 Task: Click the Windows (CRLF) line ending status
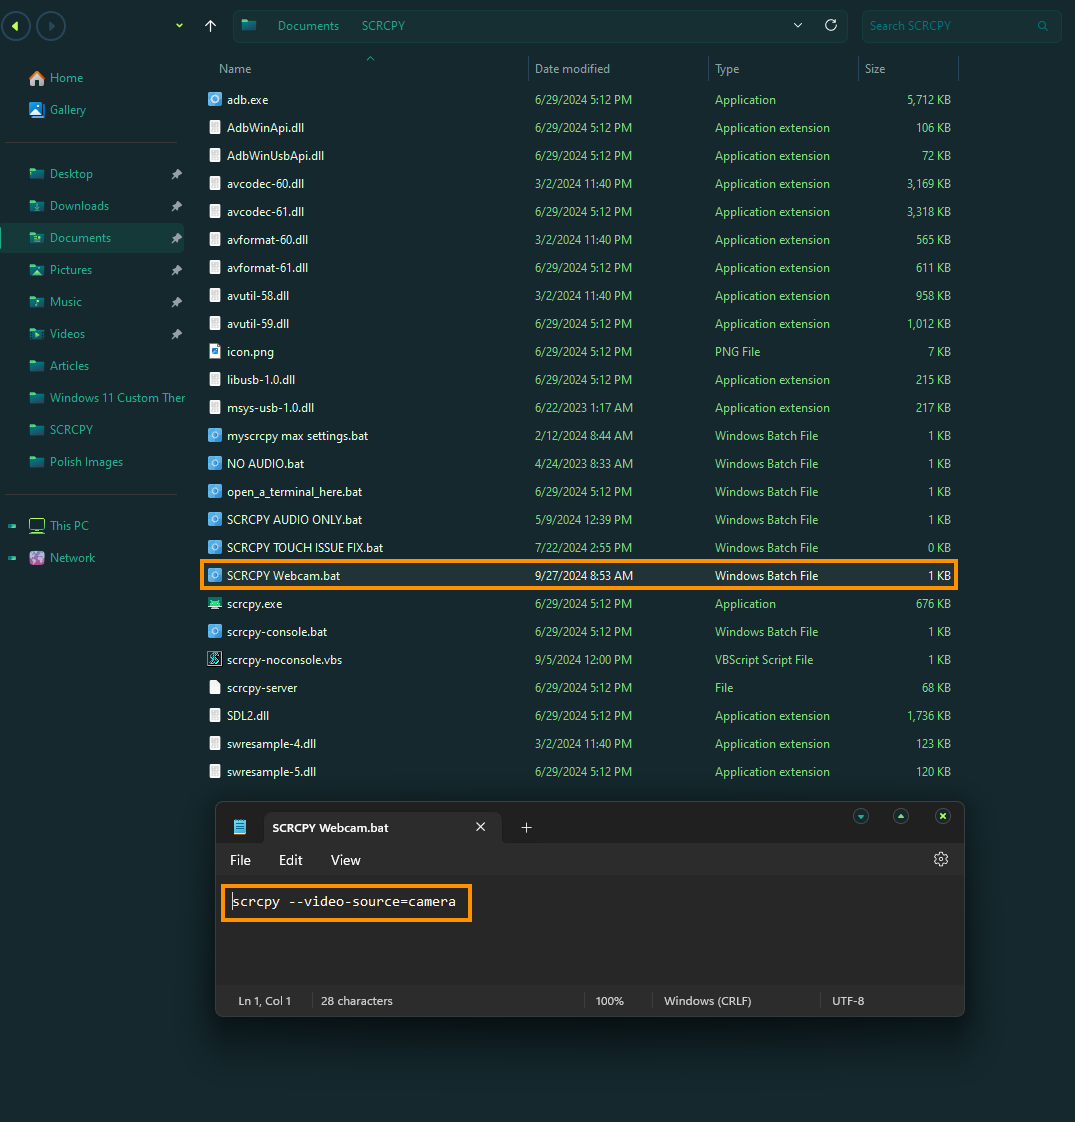click(708, 1001)
